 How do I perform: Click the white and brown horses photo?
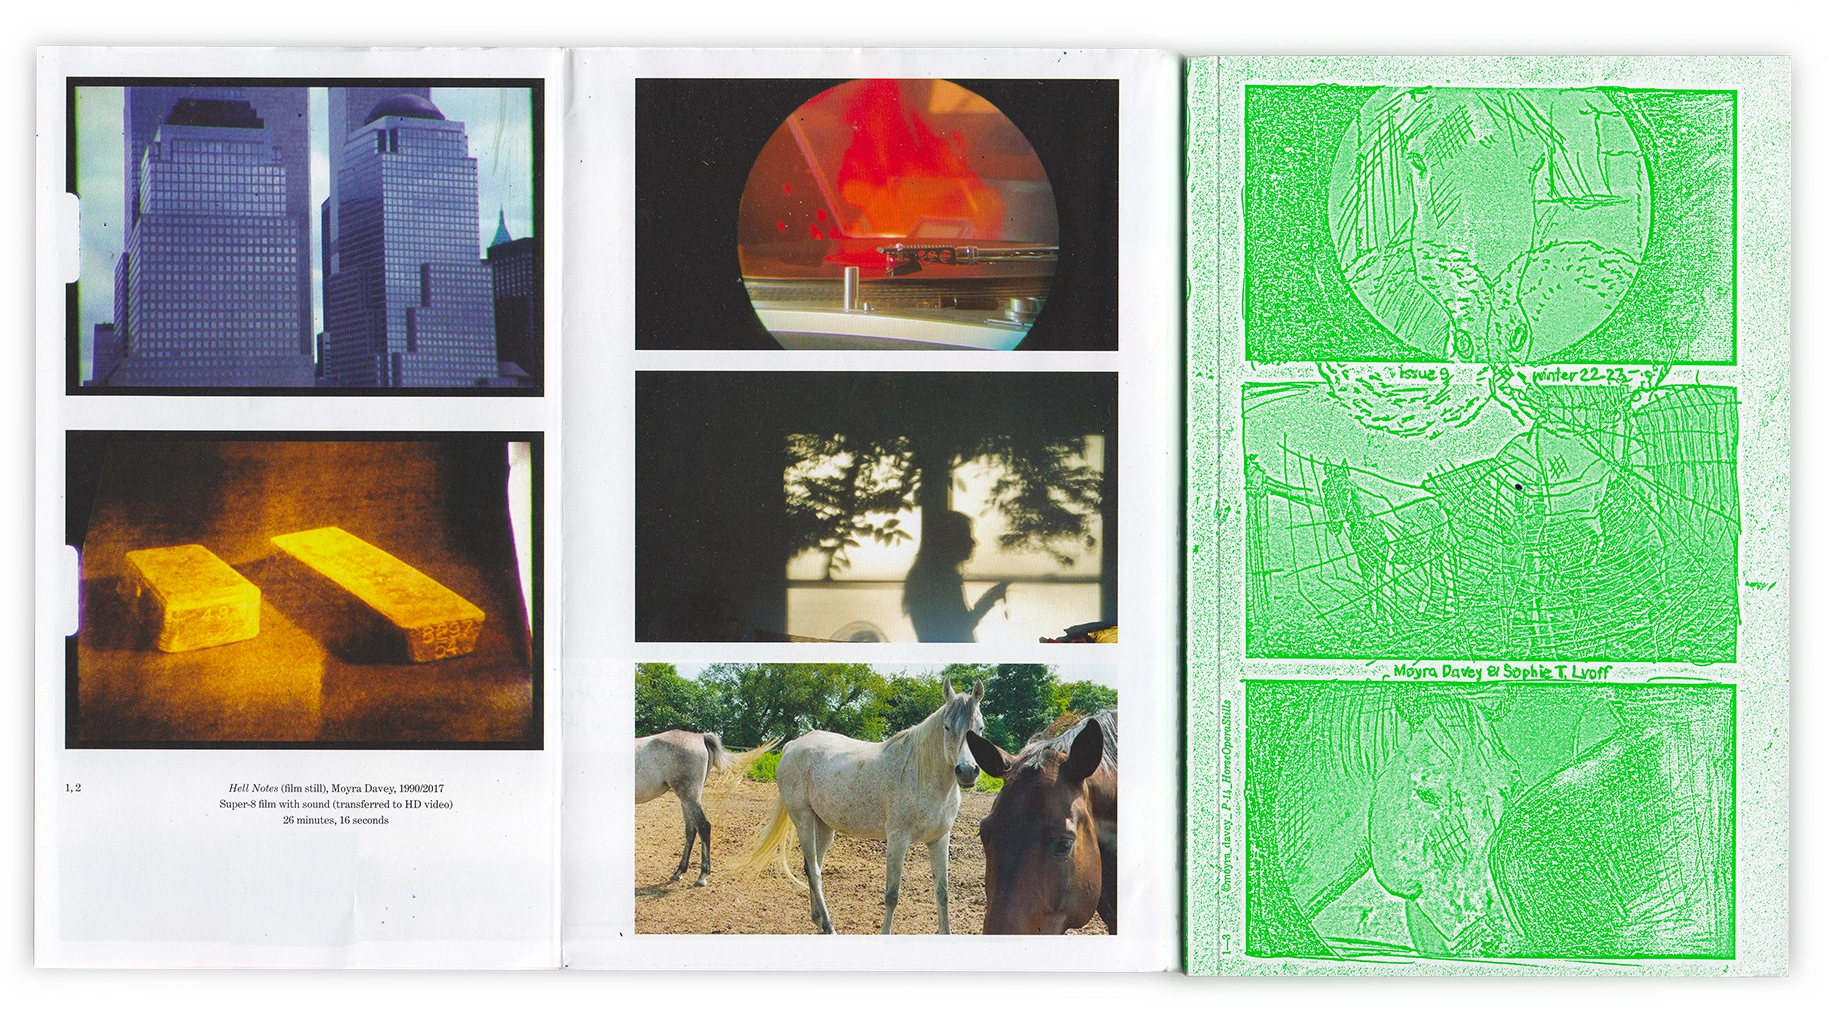tap(876, 798)
